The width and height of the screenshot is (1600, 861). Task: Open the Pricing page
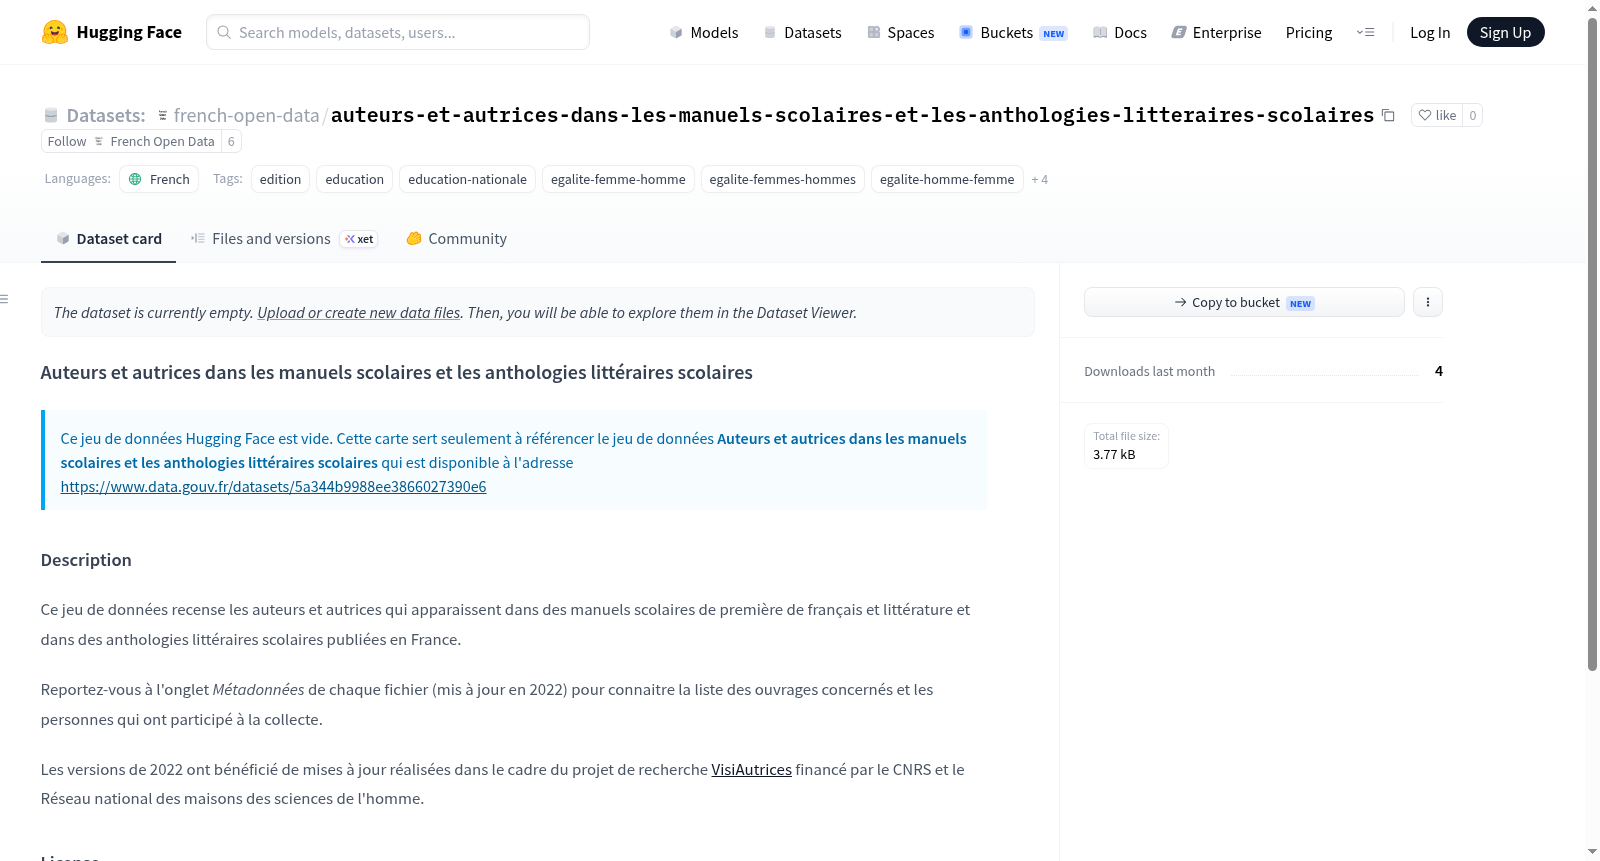(x=1309, y=32)
